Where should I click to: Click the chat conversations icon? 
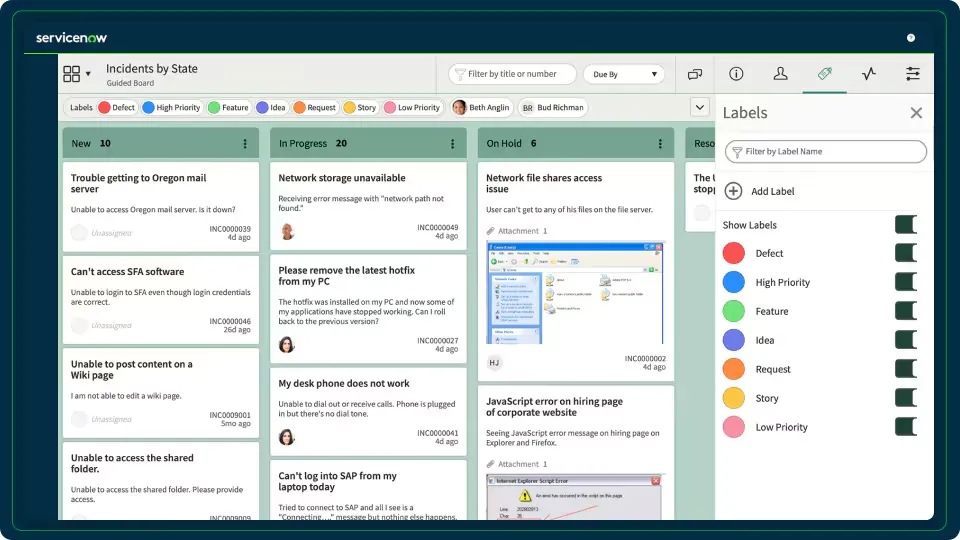click(x=695, y=74)
